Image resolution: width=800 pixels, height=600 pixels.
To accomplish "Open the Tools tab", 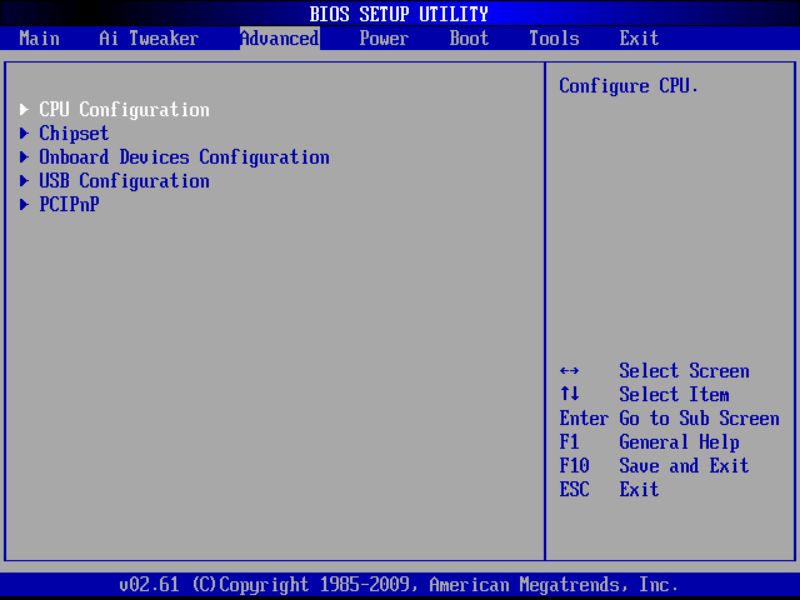I will pos(553,38).
